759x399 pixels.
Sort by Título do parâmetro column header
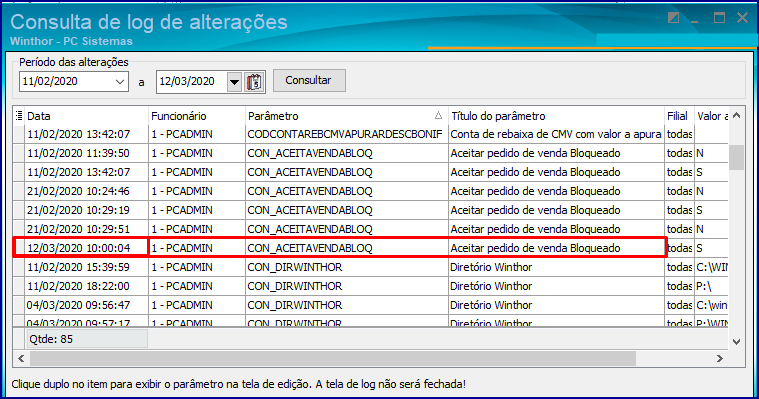tap(557, 116)
